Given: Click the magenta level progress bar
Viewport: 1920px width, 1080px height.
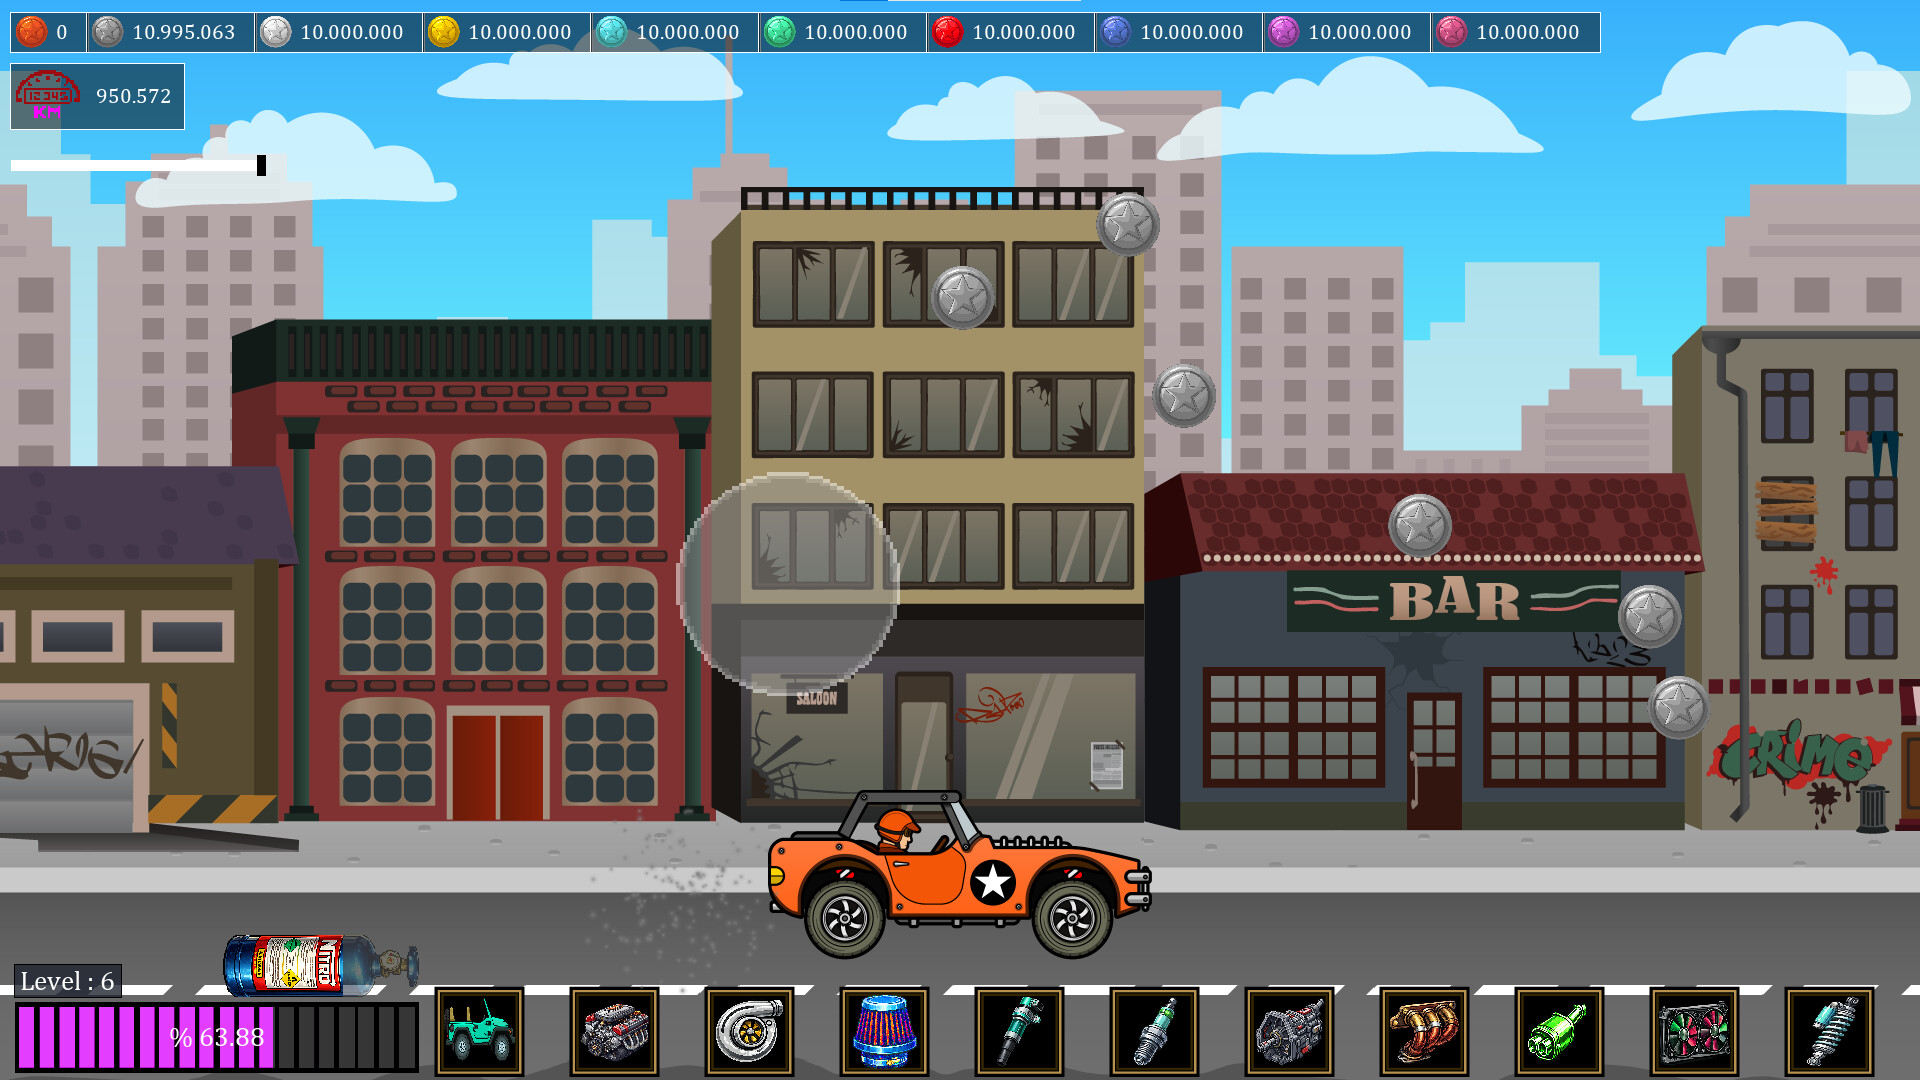Looking at the screenshot, I should [216, 1037].
